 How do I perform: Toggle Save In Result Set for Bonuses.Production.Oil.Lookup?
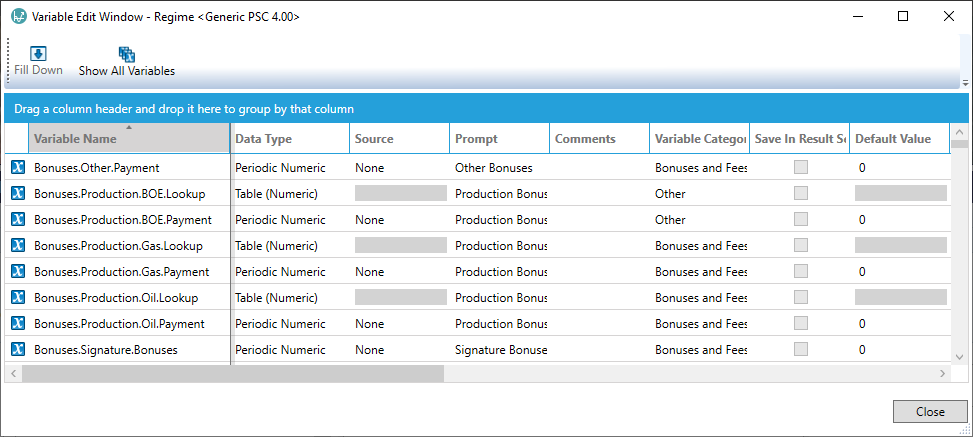pos(801,297)
